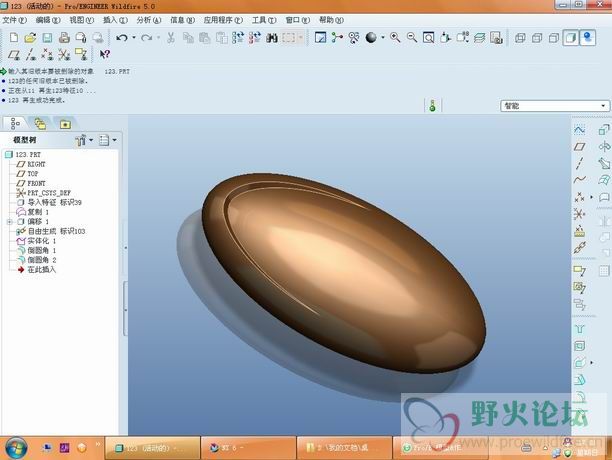
Task: Open the Find tool with binoculars icon
Action: 272,37
